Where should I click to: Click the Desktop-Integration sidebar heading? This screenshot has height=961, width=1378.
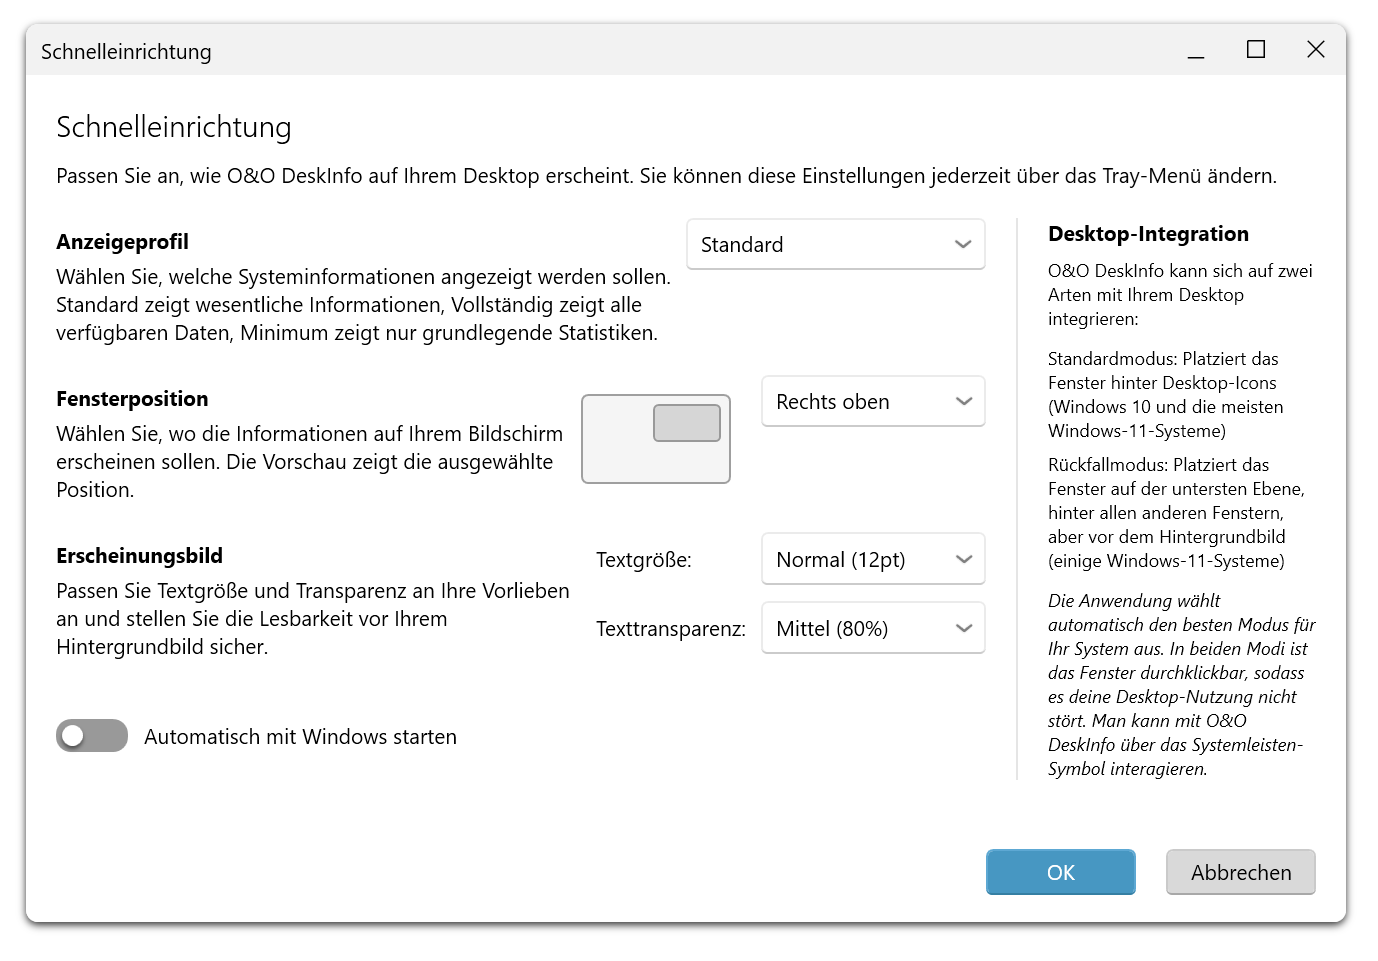point(1148,234)
